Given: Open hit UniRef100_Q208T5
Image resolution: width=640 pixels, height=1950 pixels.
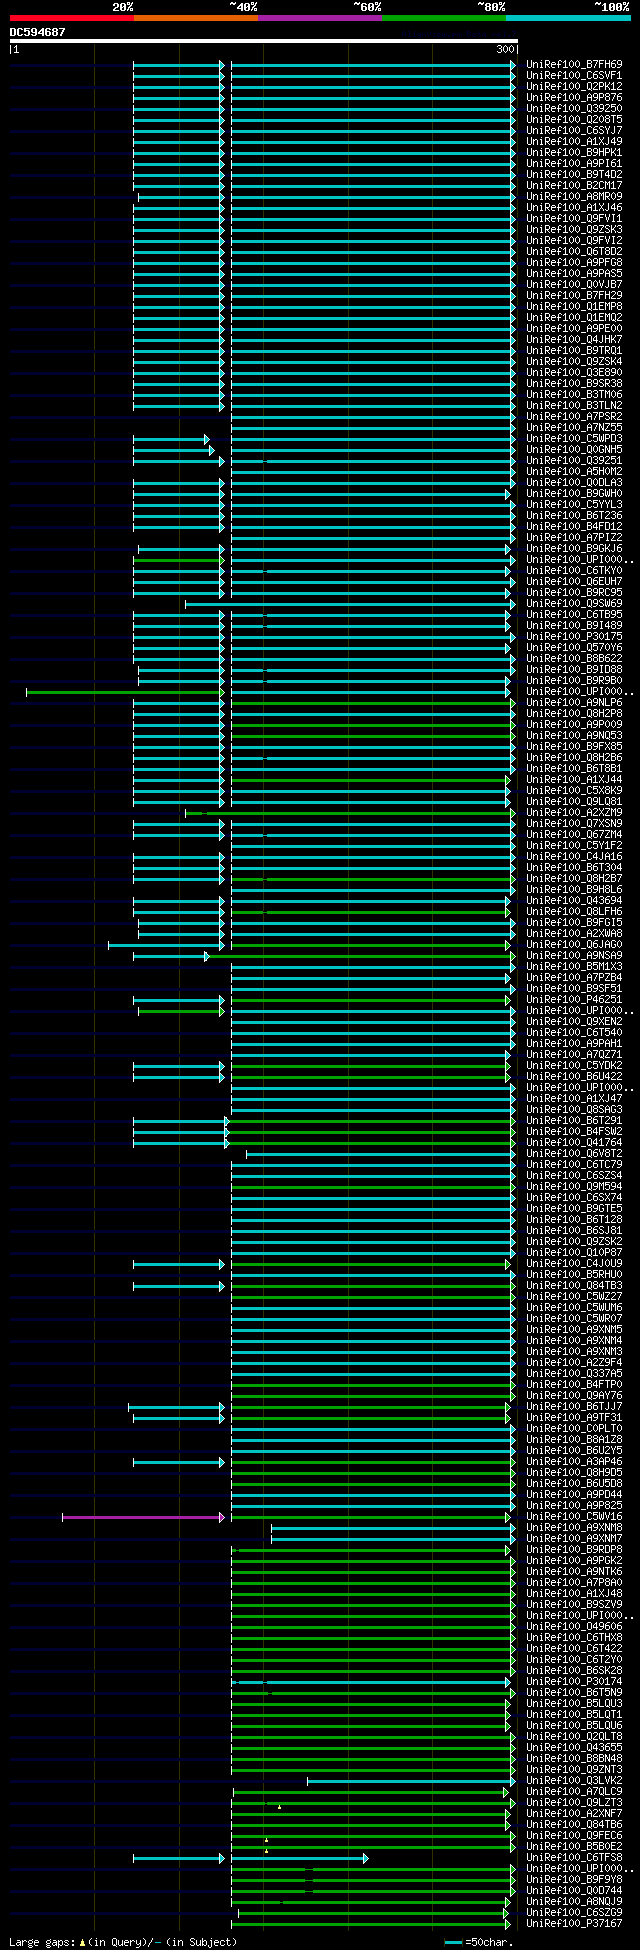Looking at the screenshot, I should pos(574,119).
